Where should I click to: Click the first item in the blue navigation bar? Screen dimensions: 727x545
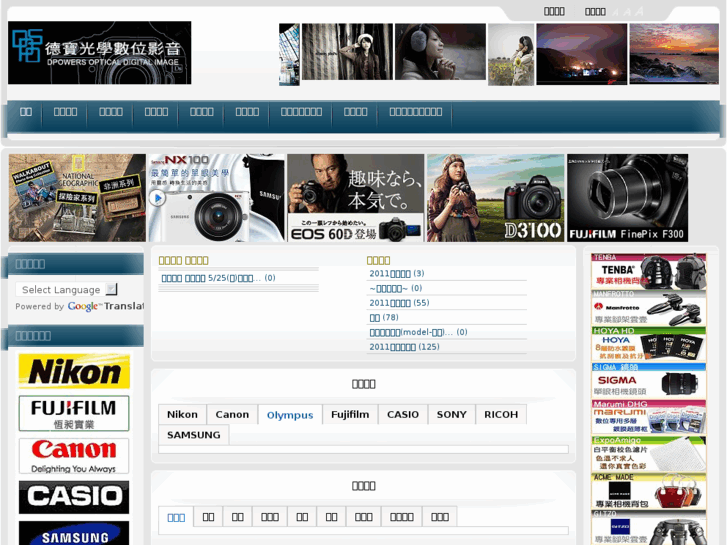coord(26,112)
